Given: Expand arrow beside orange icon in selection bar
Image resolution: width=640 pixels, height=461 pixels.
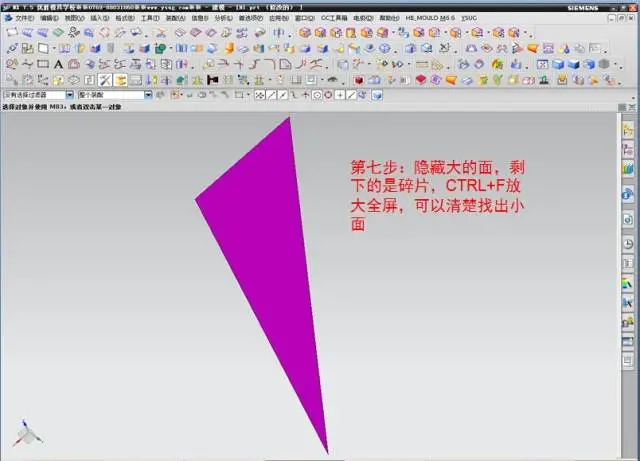Looking at the screenshot, I should click(182, 96).
